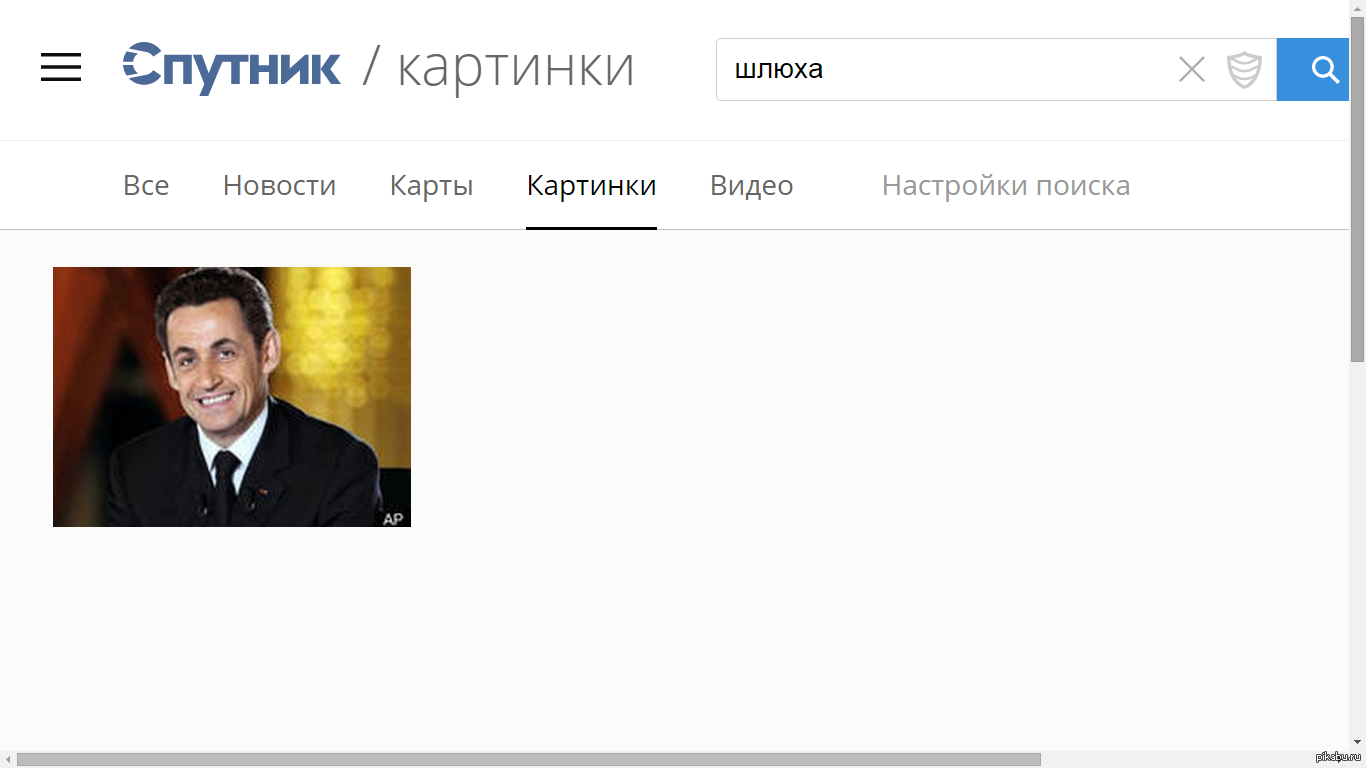Clear the search query with the X icon
Image resolution: width=1366 pixels, height=768 pixels.
pyautogui.click(x=1191, y=70)
